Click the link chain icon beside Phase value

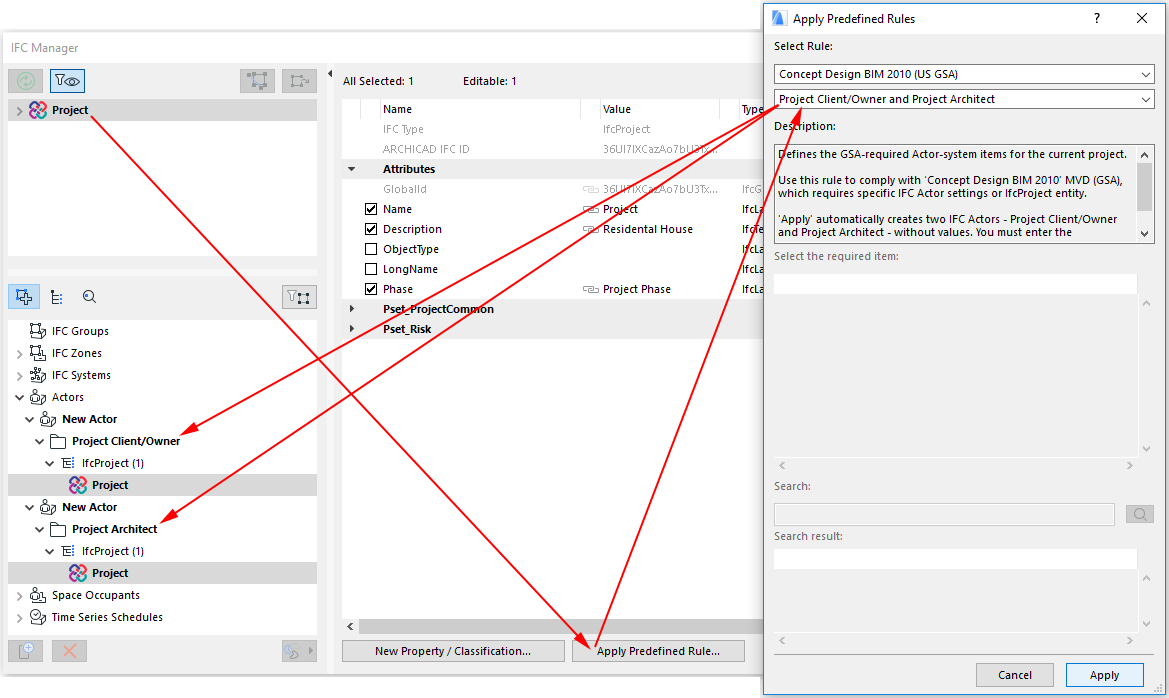590,289
